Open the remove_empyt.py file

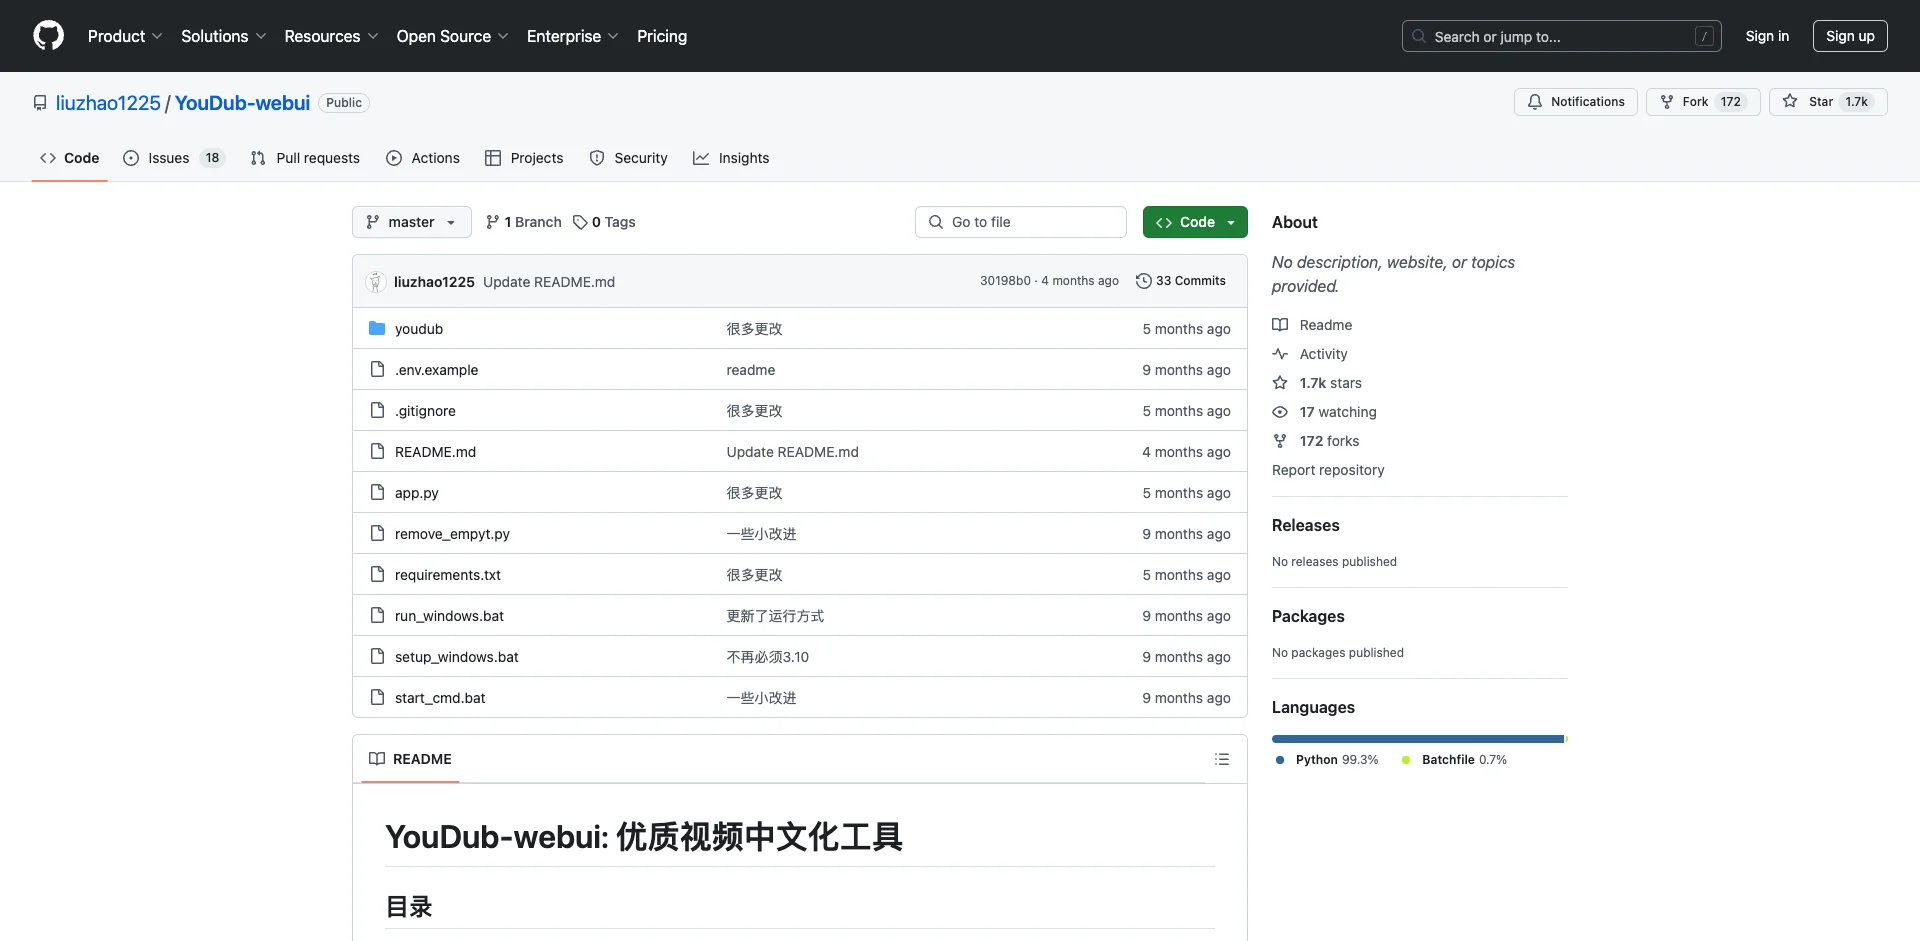coord(452,534)
